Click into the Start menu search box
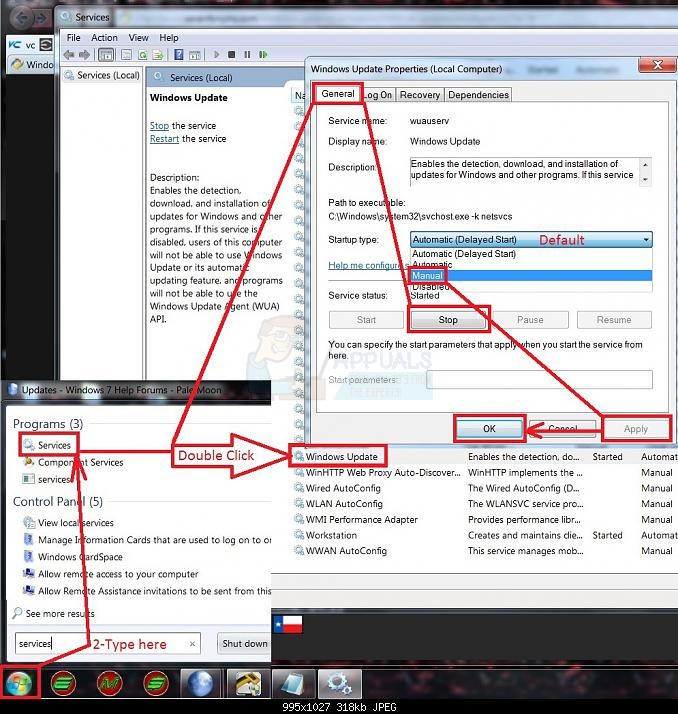This screenshot has height=714, width=678. [x=107, y=643]
